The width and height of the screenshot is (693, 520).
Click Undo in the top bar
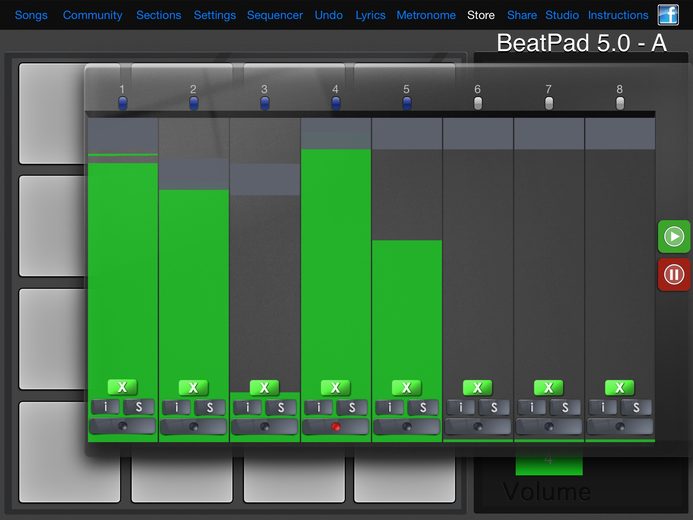[329, 15]
